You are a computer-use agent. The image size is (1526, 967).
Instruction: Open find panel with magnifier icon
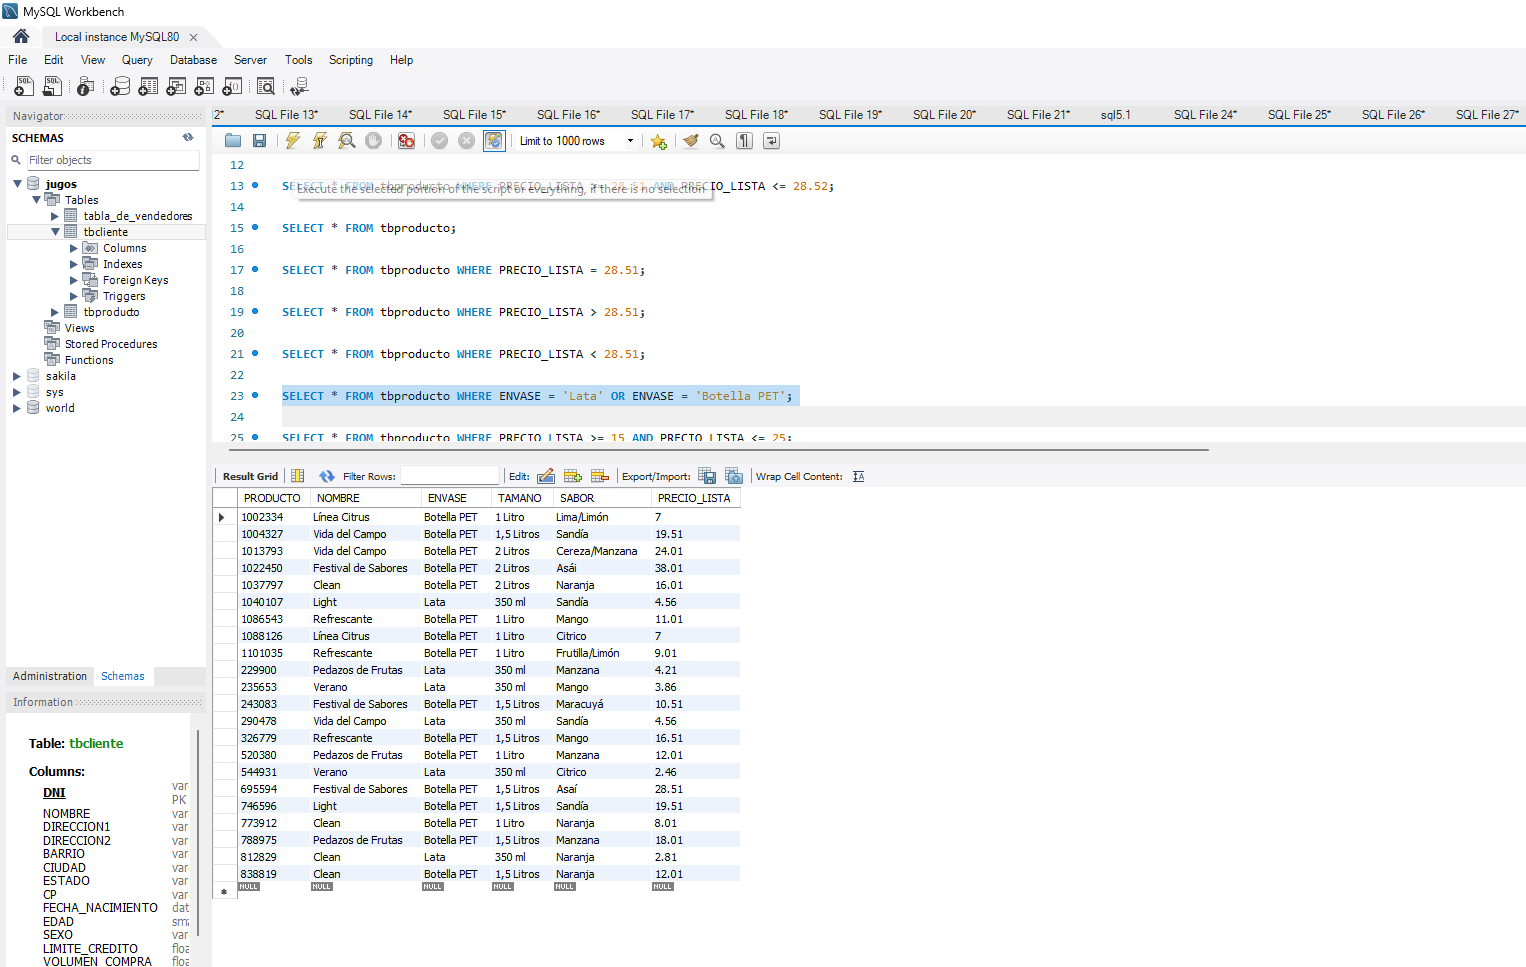click(717, 141)
